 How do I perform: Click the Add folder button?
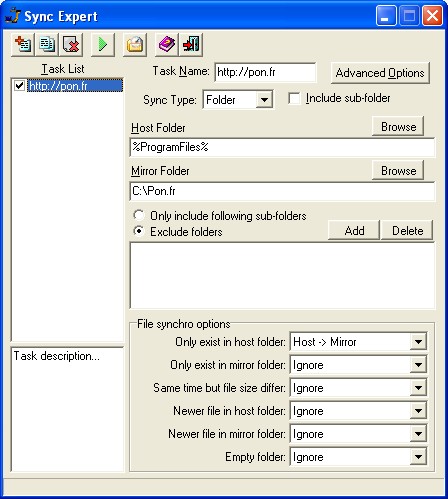click(x=354, y=230)
